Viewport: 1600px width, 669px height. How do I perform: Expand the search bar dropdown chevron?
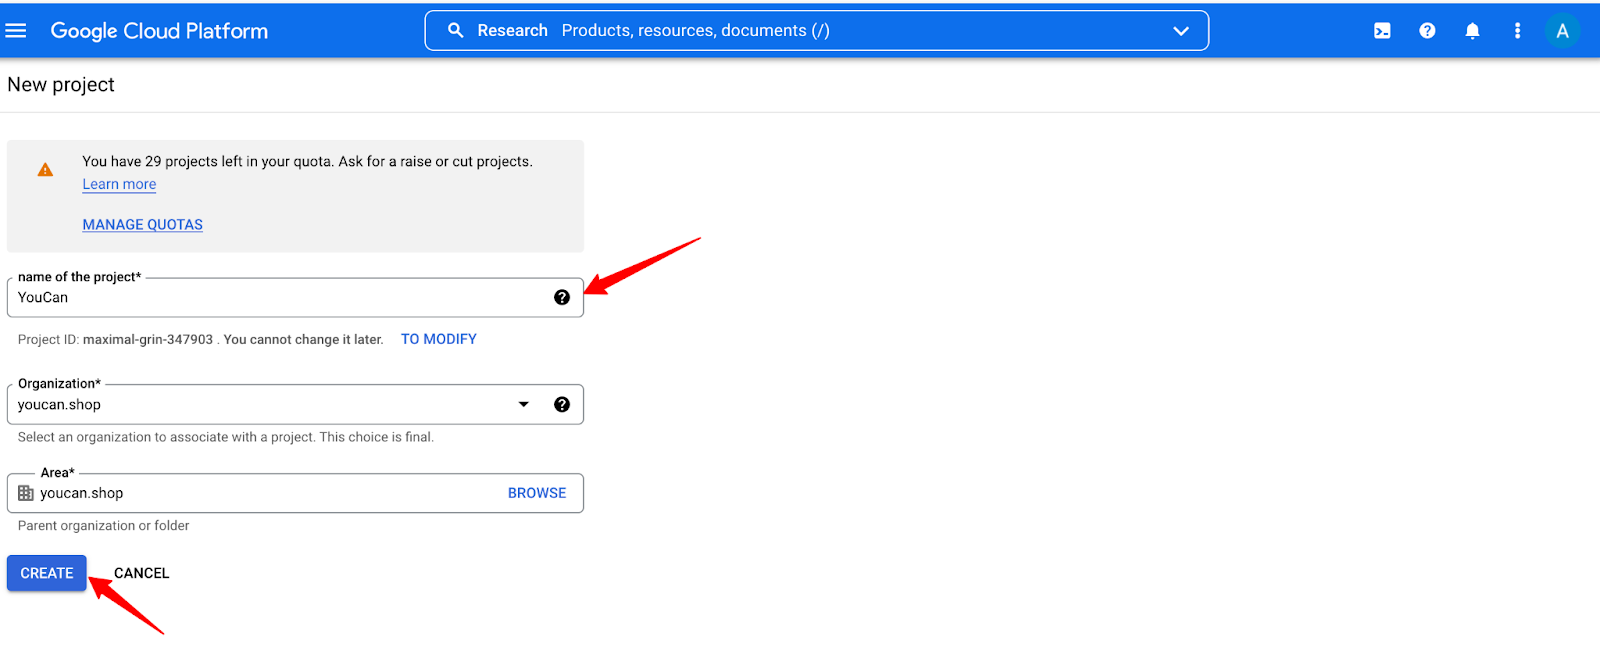pos(1181,31)
